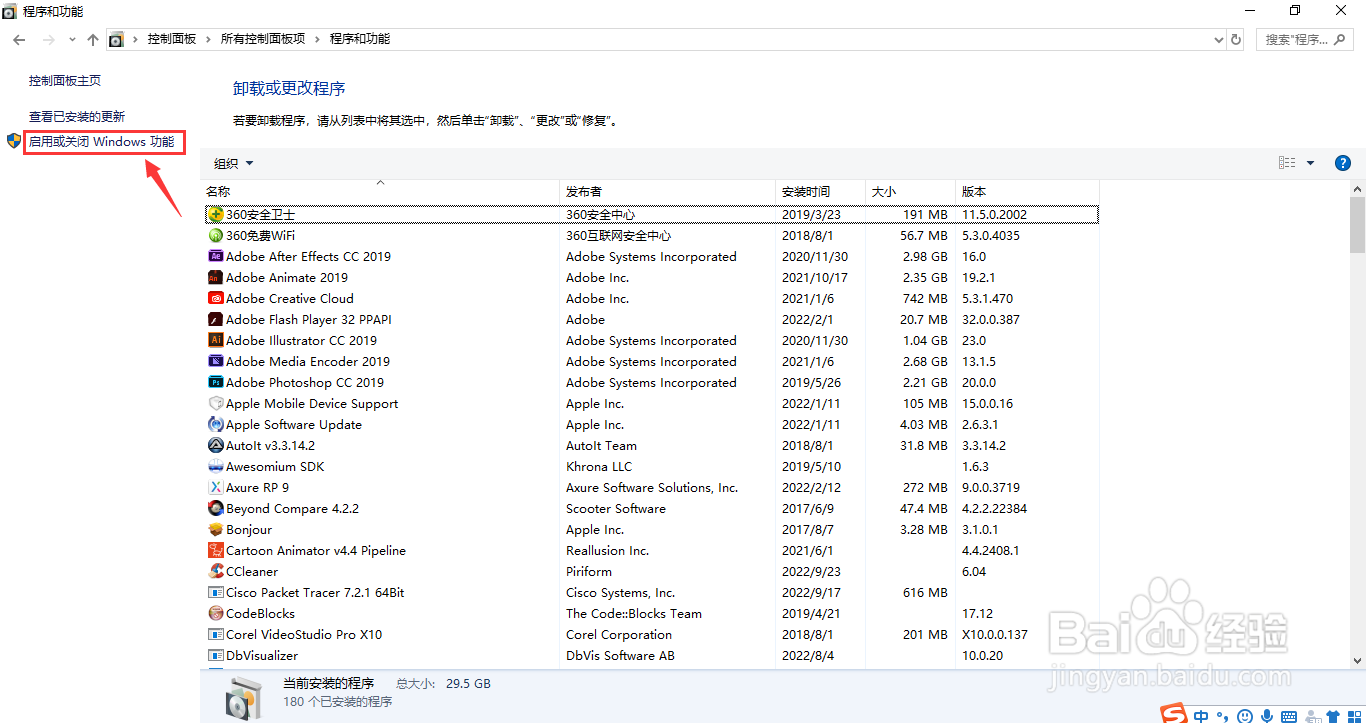
Task: Go up one folder level arrow
Action: point(93,39)
